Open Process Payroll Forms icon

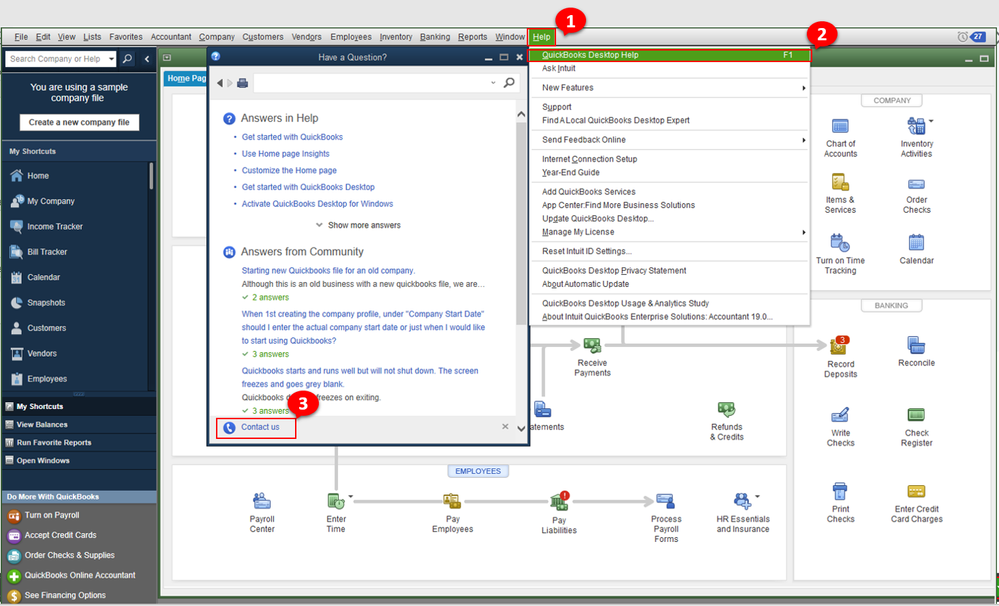[x=665, y=501]
